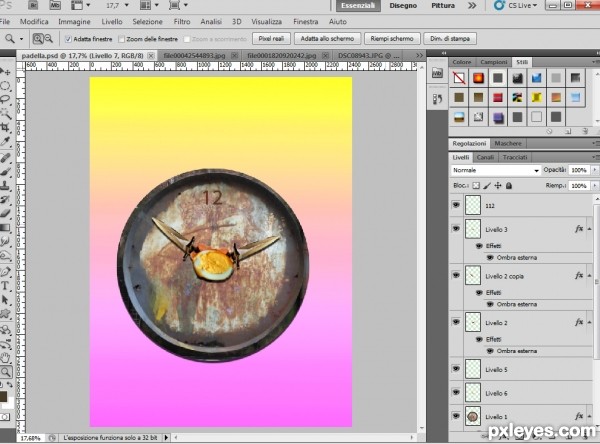Apply the red style swatch
600x444 pixels.
coord(498,98)
